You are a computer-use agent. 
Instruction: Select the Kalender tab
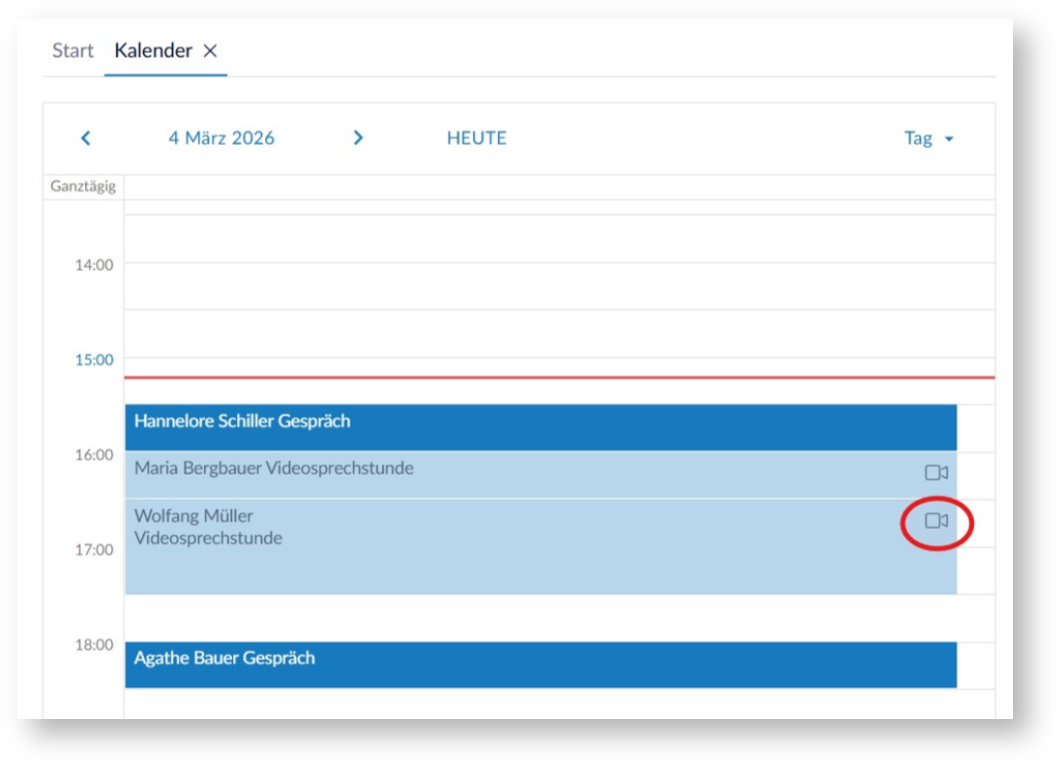[152, 51]
